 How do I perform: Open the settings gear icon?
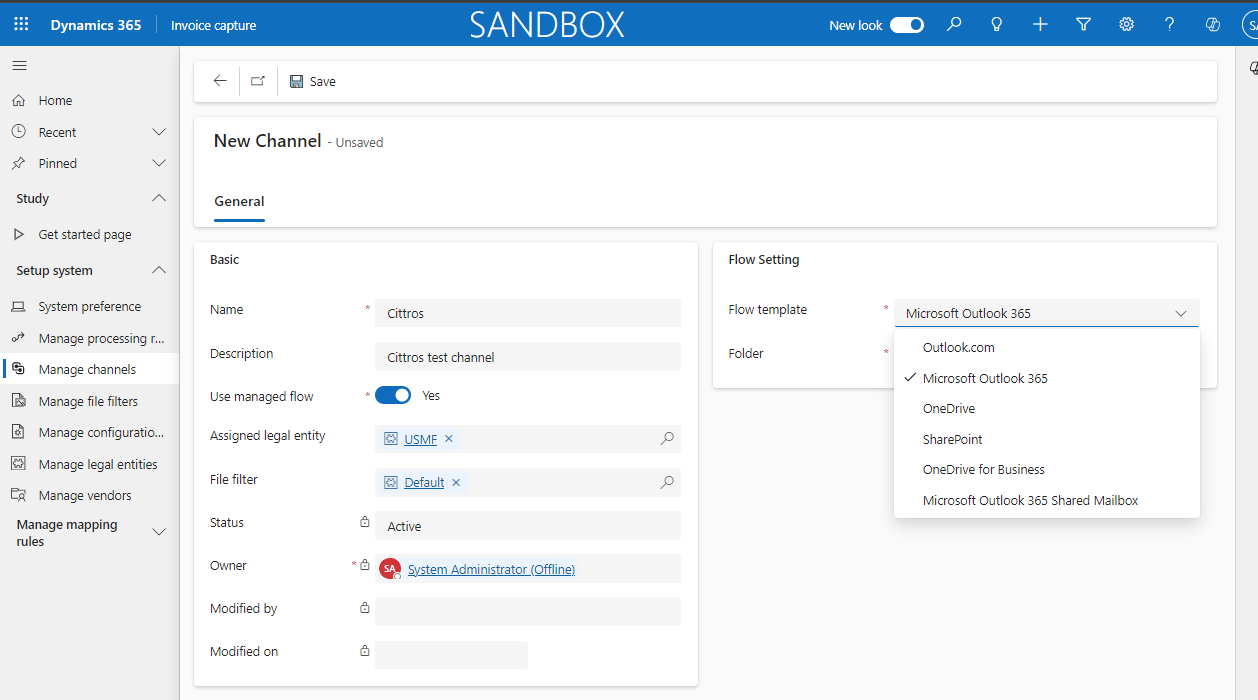click(1126, 25)
